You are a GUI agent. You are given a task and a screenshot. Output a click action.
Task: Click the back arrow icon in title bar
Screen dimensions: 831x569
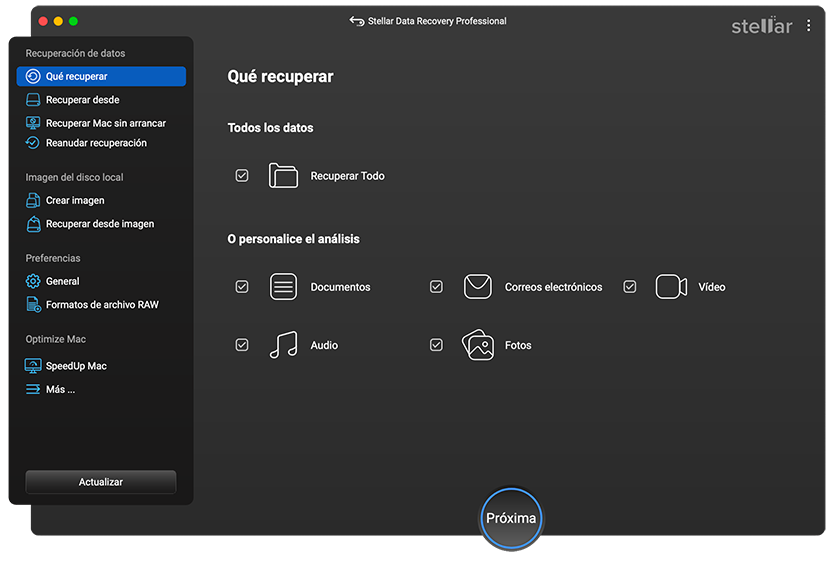click(357, 21)
